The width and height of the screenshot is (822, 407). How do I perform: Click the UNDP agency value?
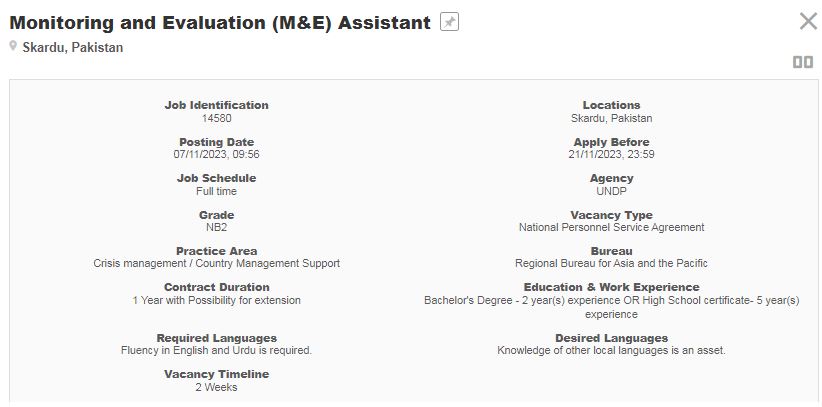611,191
